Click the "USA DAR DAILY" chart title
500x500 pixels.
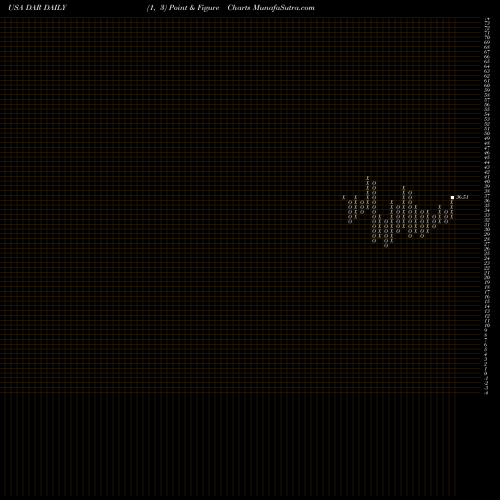(38, 8)
